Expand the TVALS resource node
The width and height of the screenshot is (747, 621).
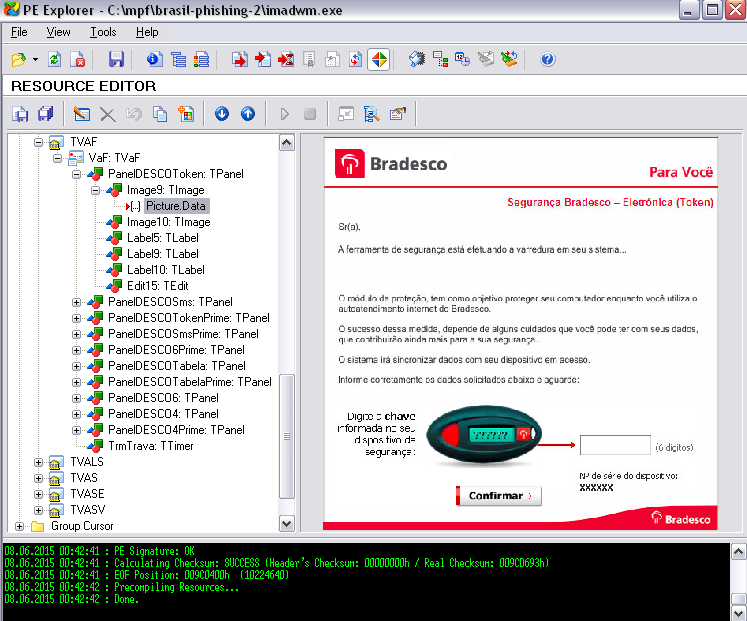(x=38, y=462)
